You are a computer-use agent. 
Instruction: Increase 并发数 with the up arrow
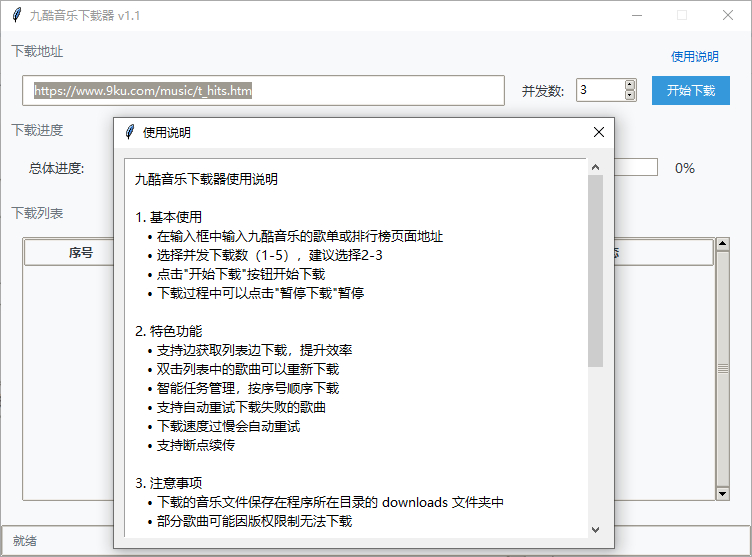pyautogui.click(x=630, y=85)
